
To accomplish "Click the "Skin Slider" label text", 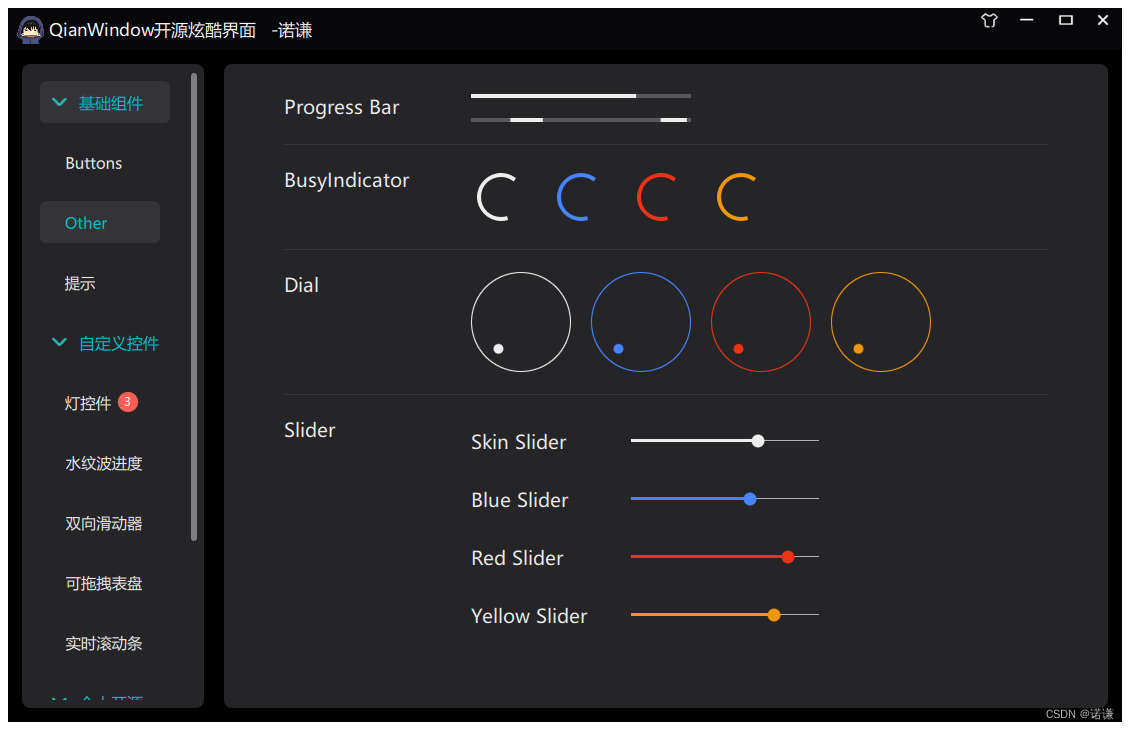I will [x=519, y=442].
